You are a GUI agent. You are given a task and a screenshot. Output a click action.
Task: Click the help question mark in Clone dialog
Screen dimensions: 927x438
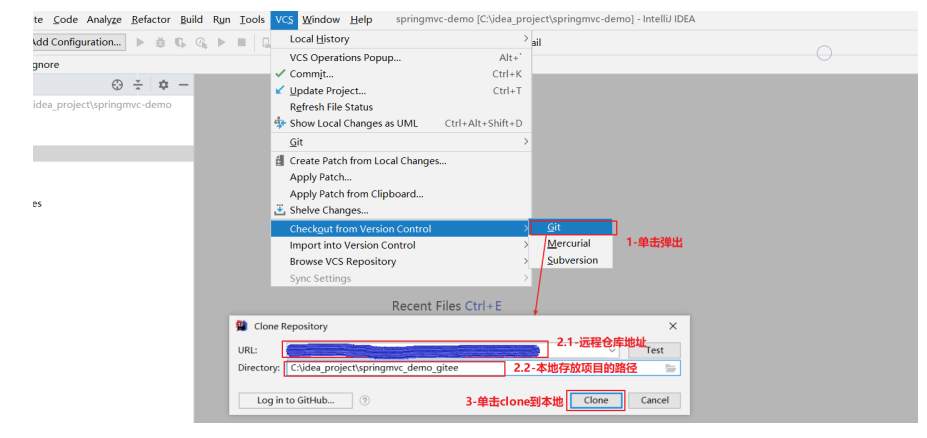[x=365, y=400]
